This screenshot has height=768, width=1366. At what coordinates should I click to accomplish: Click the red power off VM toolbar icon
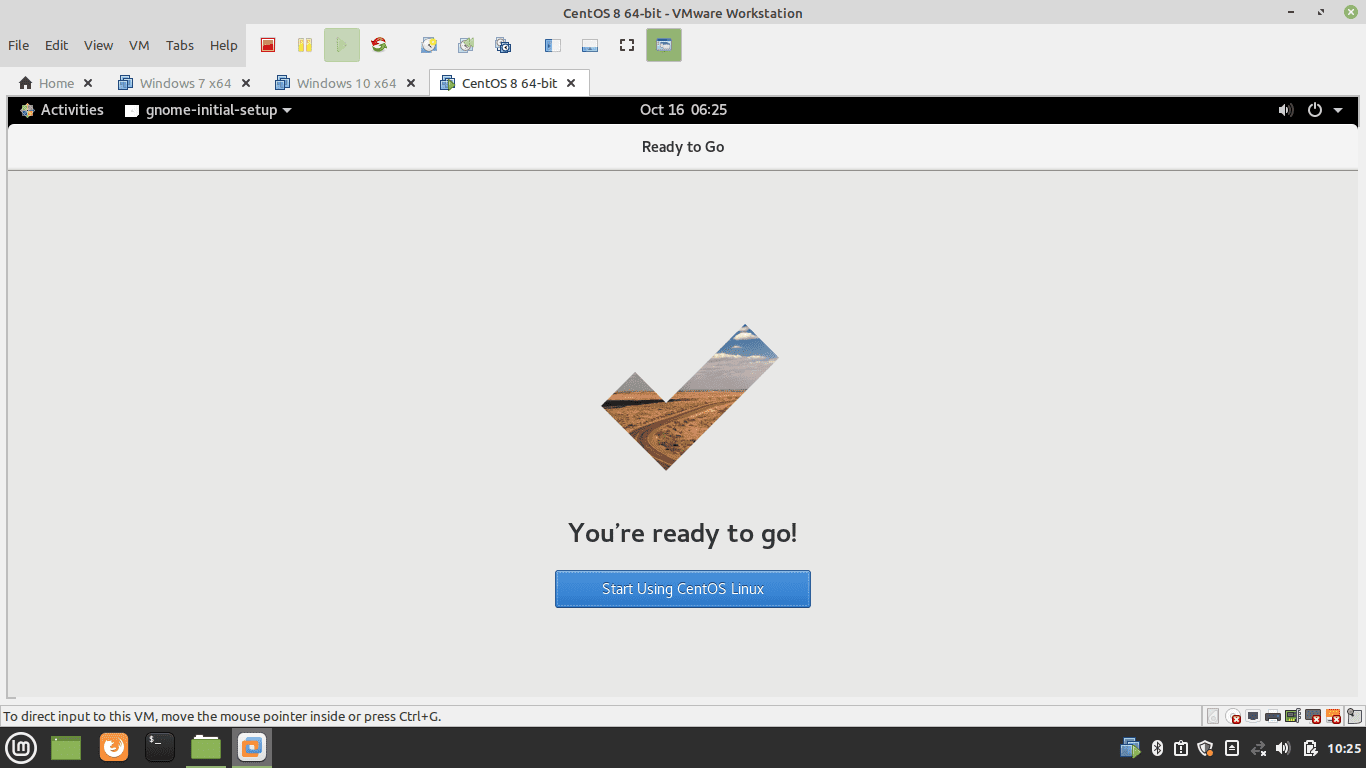pyautogui.click(x=267, y=45)
